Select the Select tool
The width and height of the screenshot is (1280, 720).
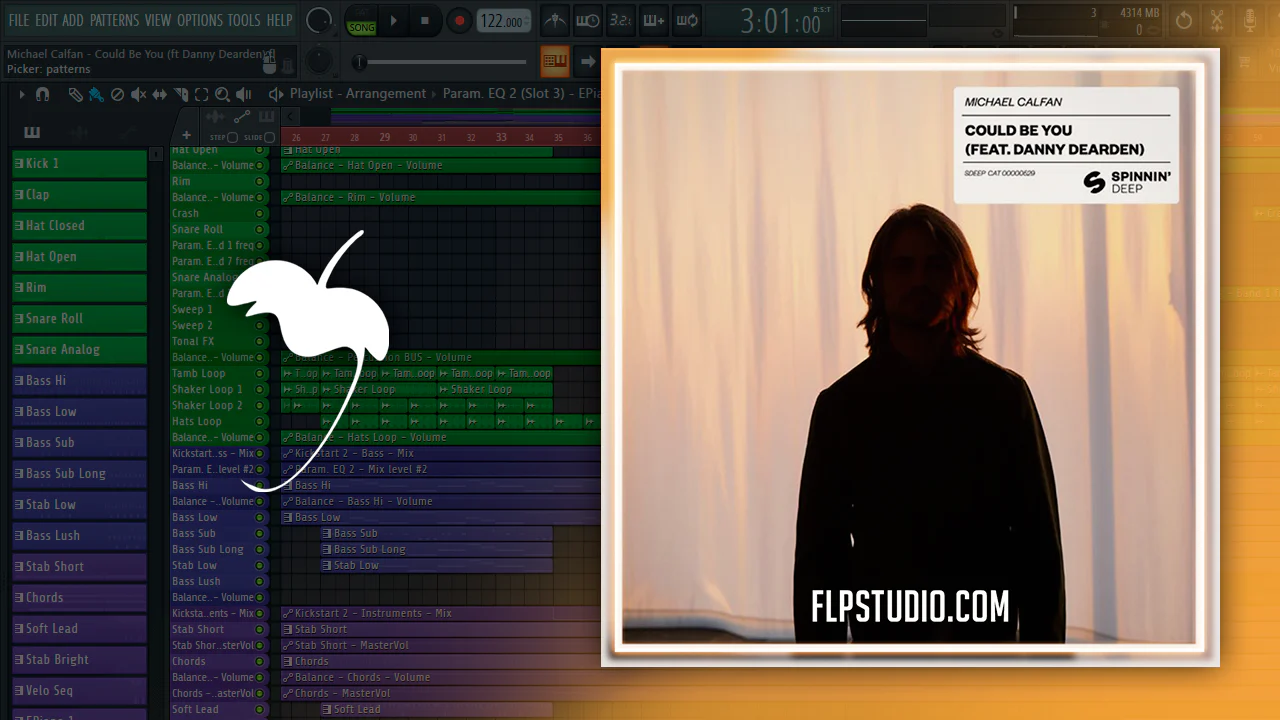(201, 94)
